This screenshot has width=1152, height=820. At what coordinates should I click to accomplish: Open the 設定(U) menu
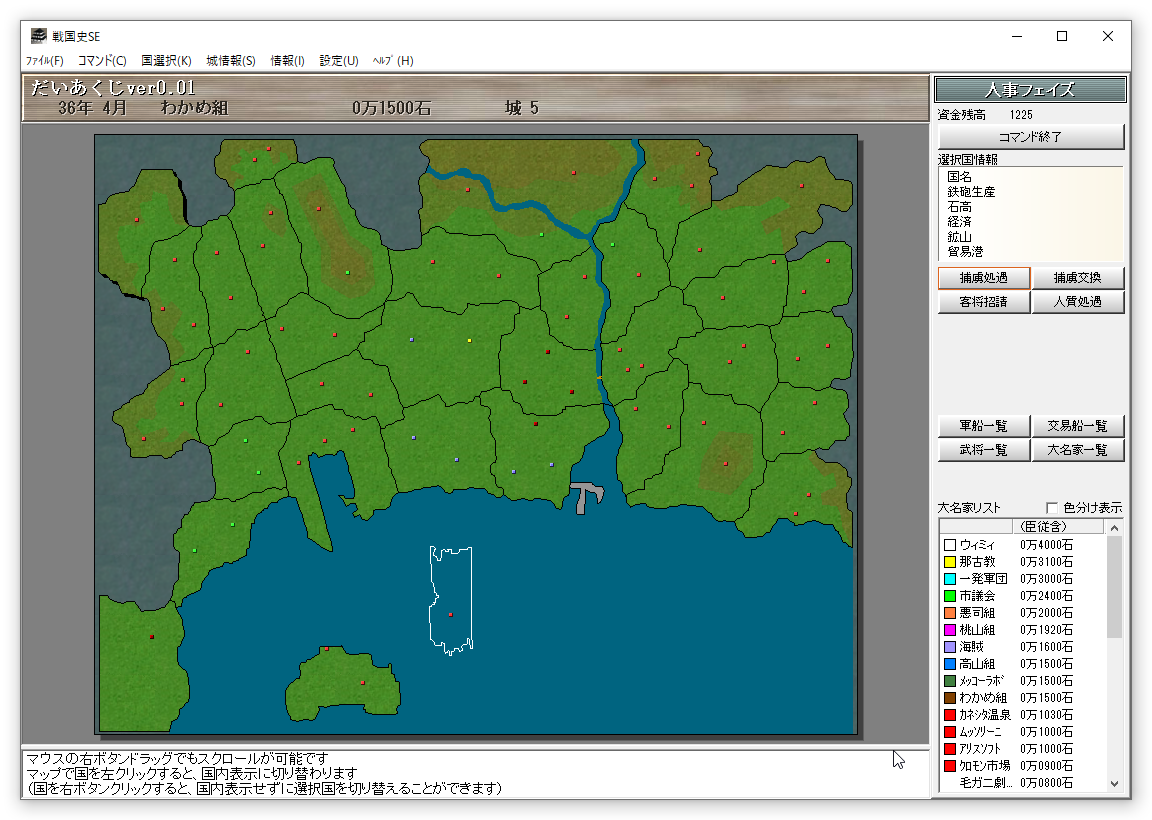339,61
